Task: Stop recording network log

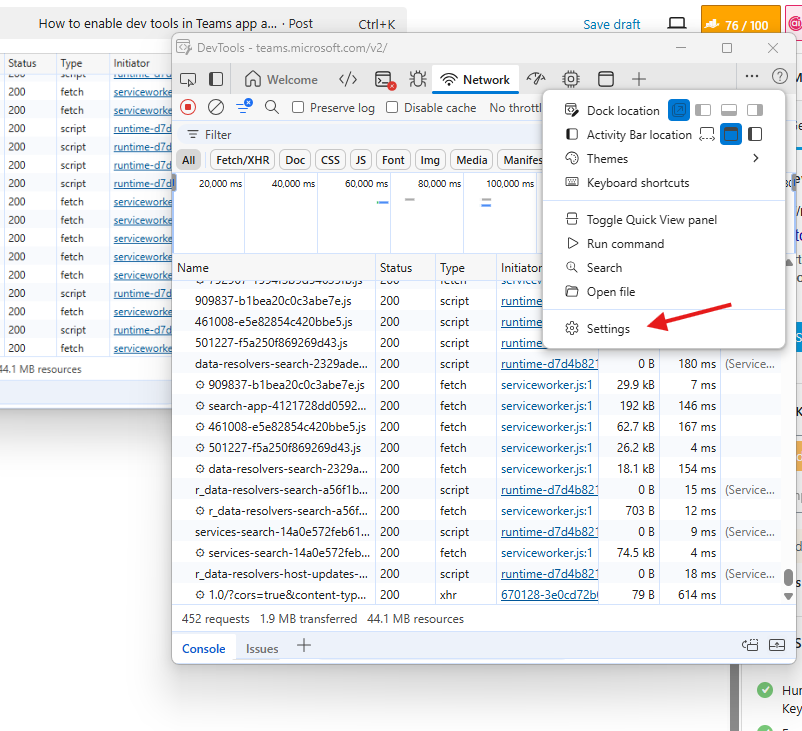Action: pos(188,107)
